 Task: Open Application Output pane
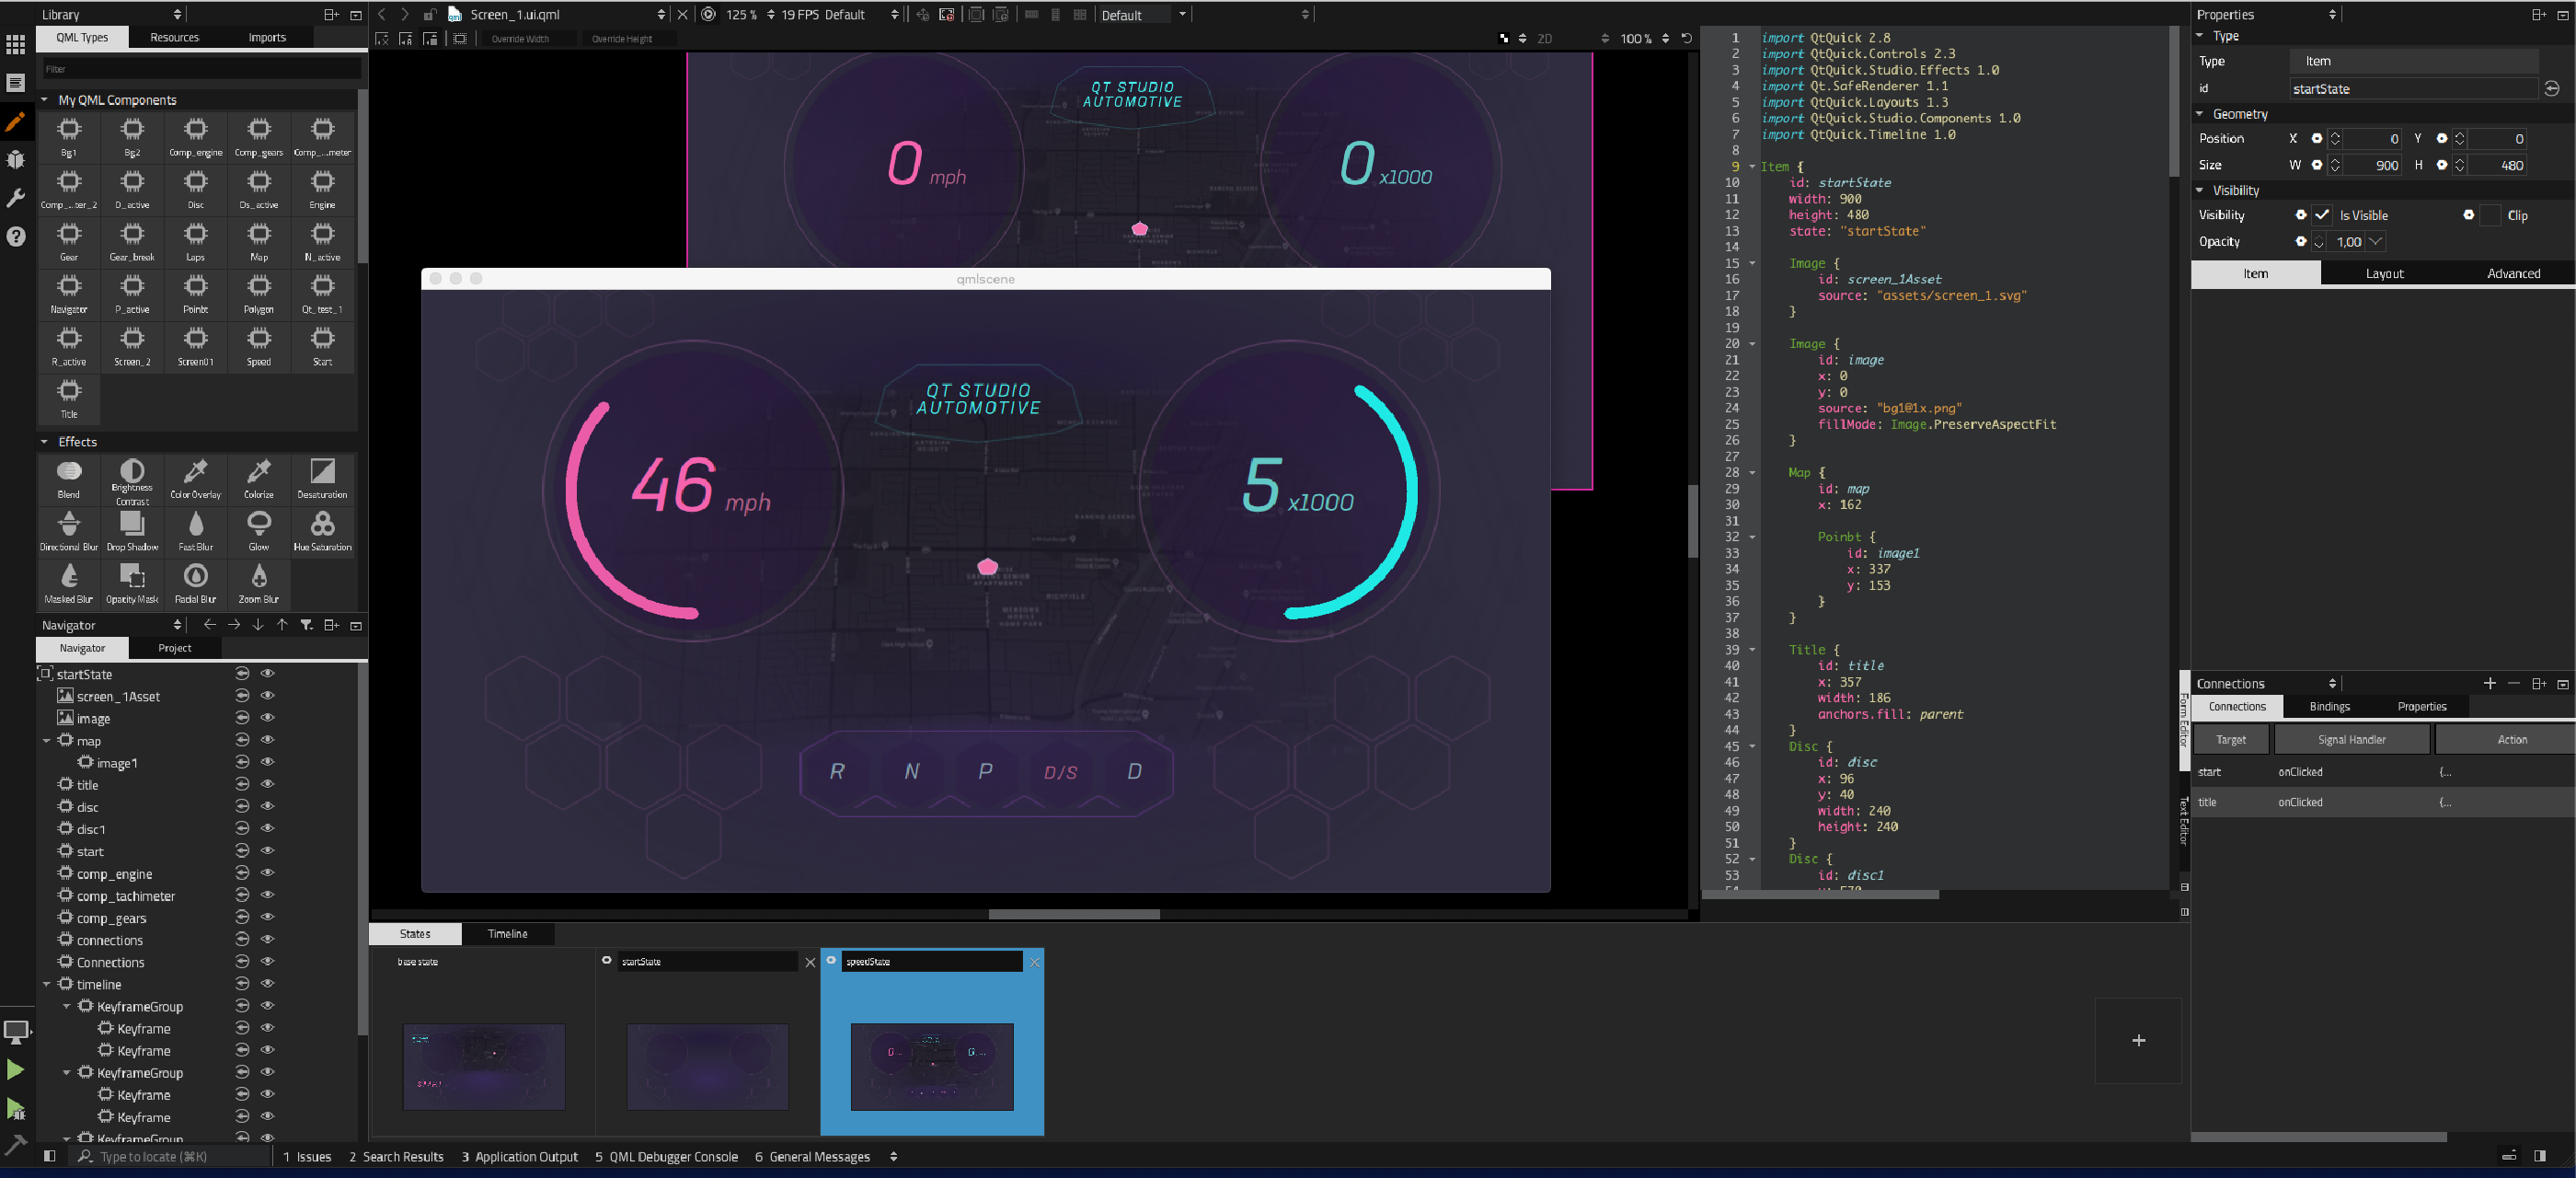[520, 1156]
